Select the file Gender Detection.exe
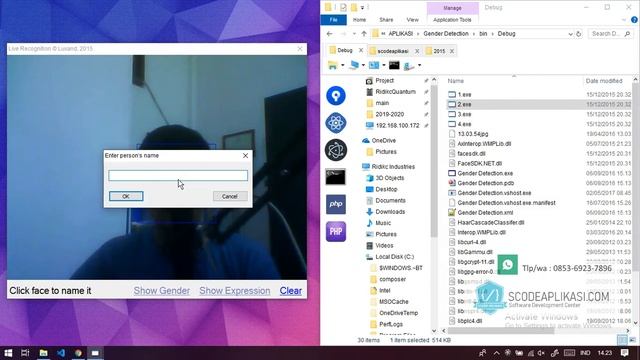 click(x=485, y=173)
